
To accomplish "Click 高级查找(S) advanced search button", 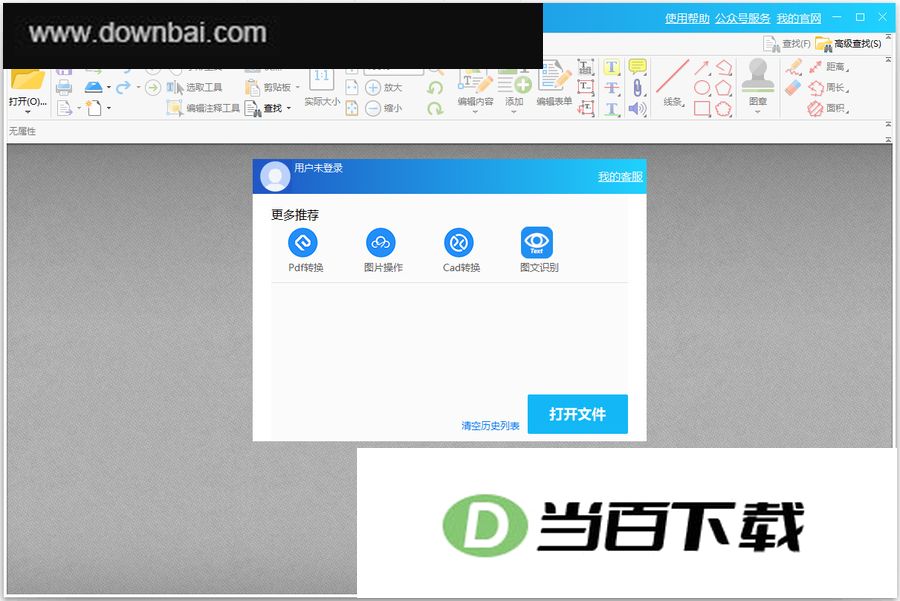I will pos(848,44).
